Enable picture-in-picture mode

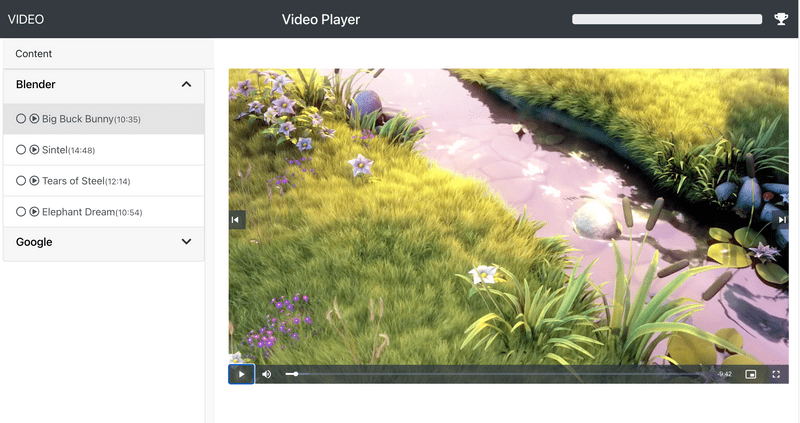pos(751,375)
